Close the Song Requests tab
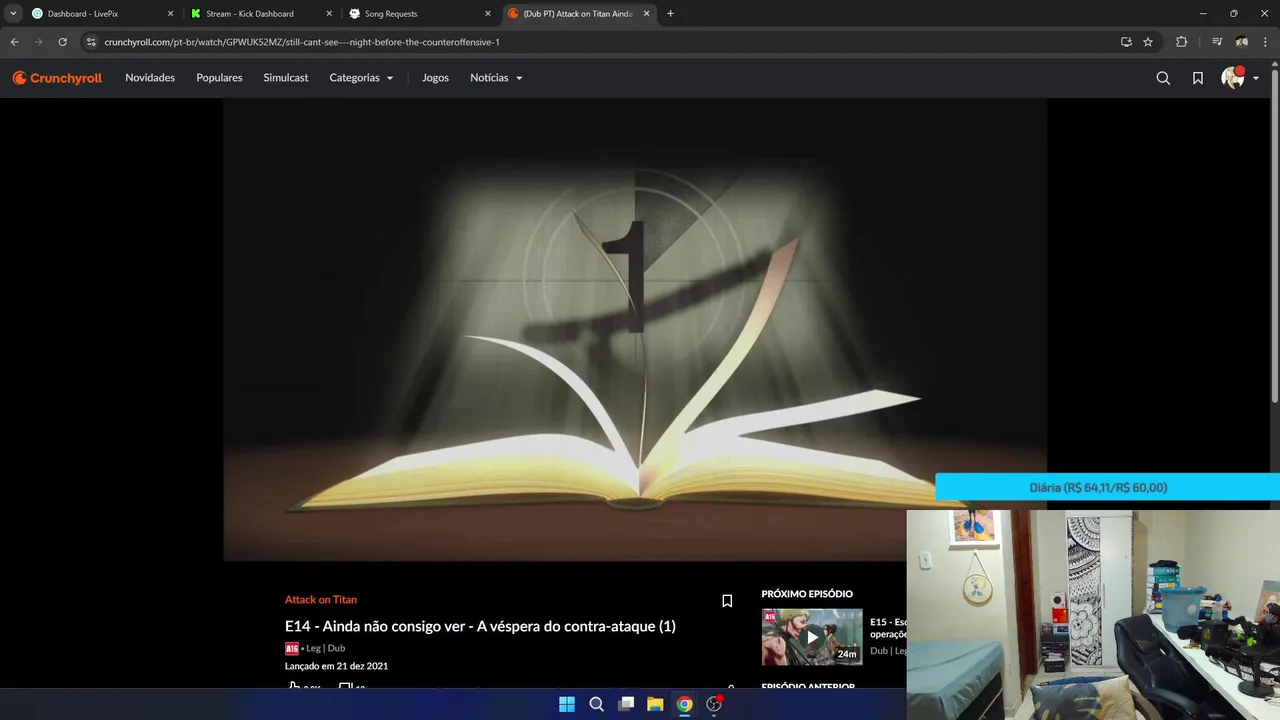The width and height of the screenshot is (1280, 720). 488,14
